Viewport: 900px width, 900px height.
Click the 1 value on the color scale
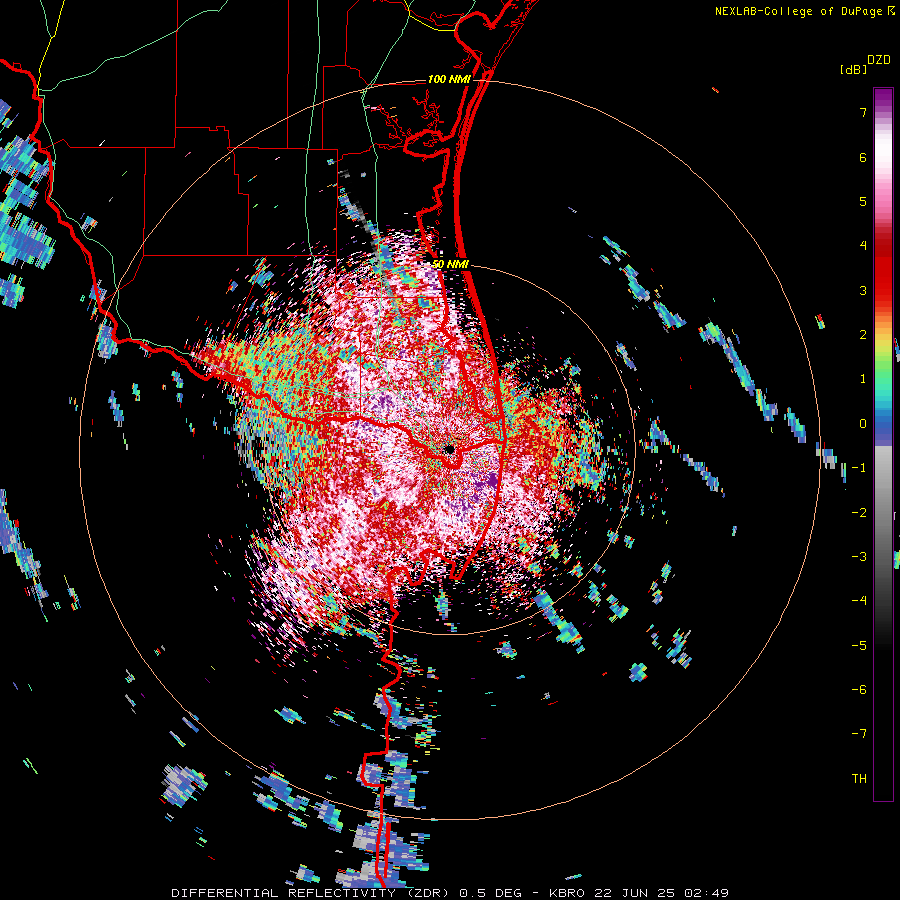coord(863,379)
